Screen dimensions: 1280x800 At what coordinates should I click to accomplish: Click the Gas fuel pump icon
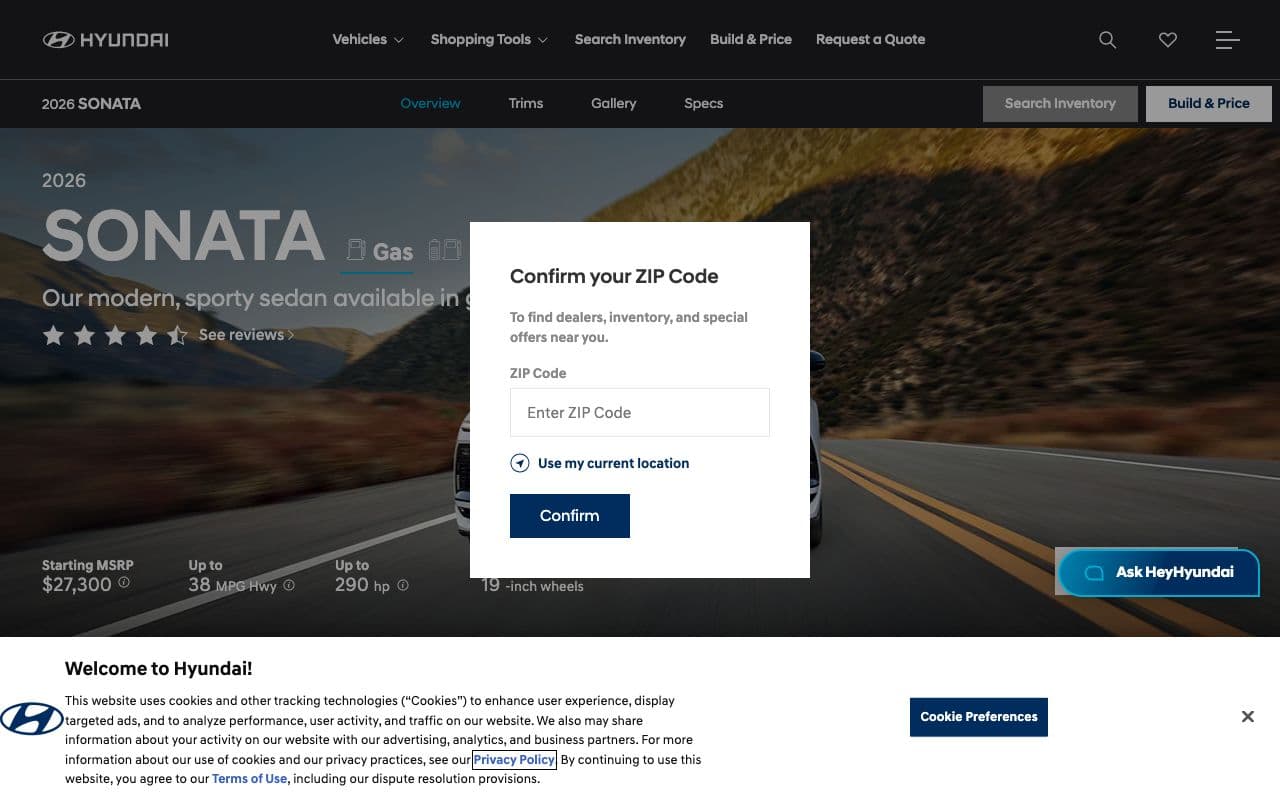point(355,249)
